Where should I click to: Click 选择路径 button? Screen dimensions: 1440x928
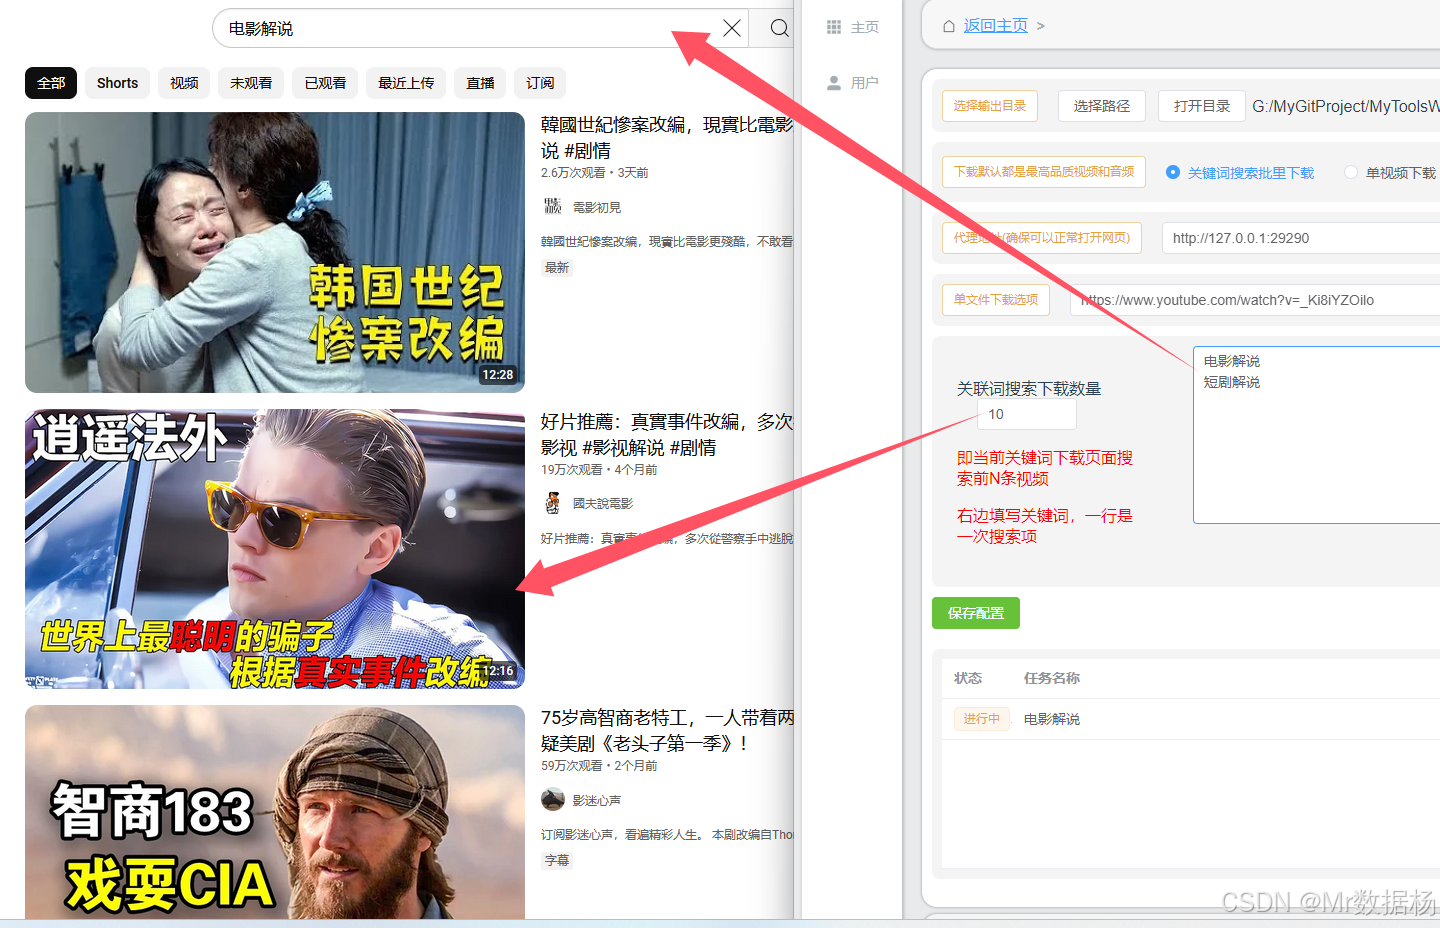pyautogui.click(x=1102, y=105)
